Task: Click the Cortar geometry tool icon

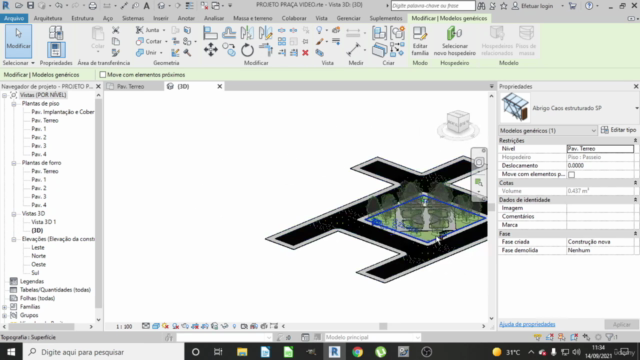Action: click(x=140, y=41)
